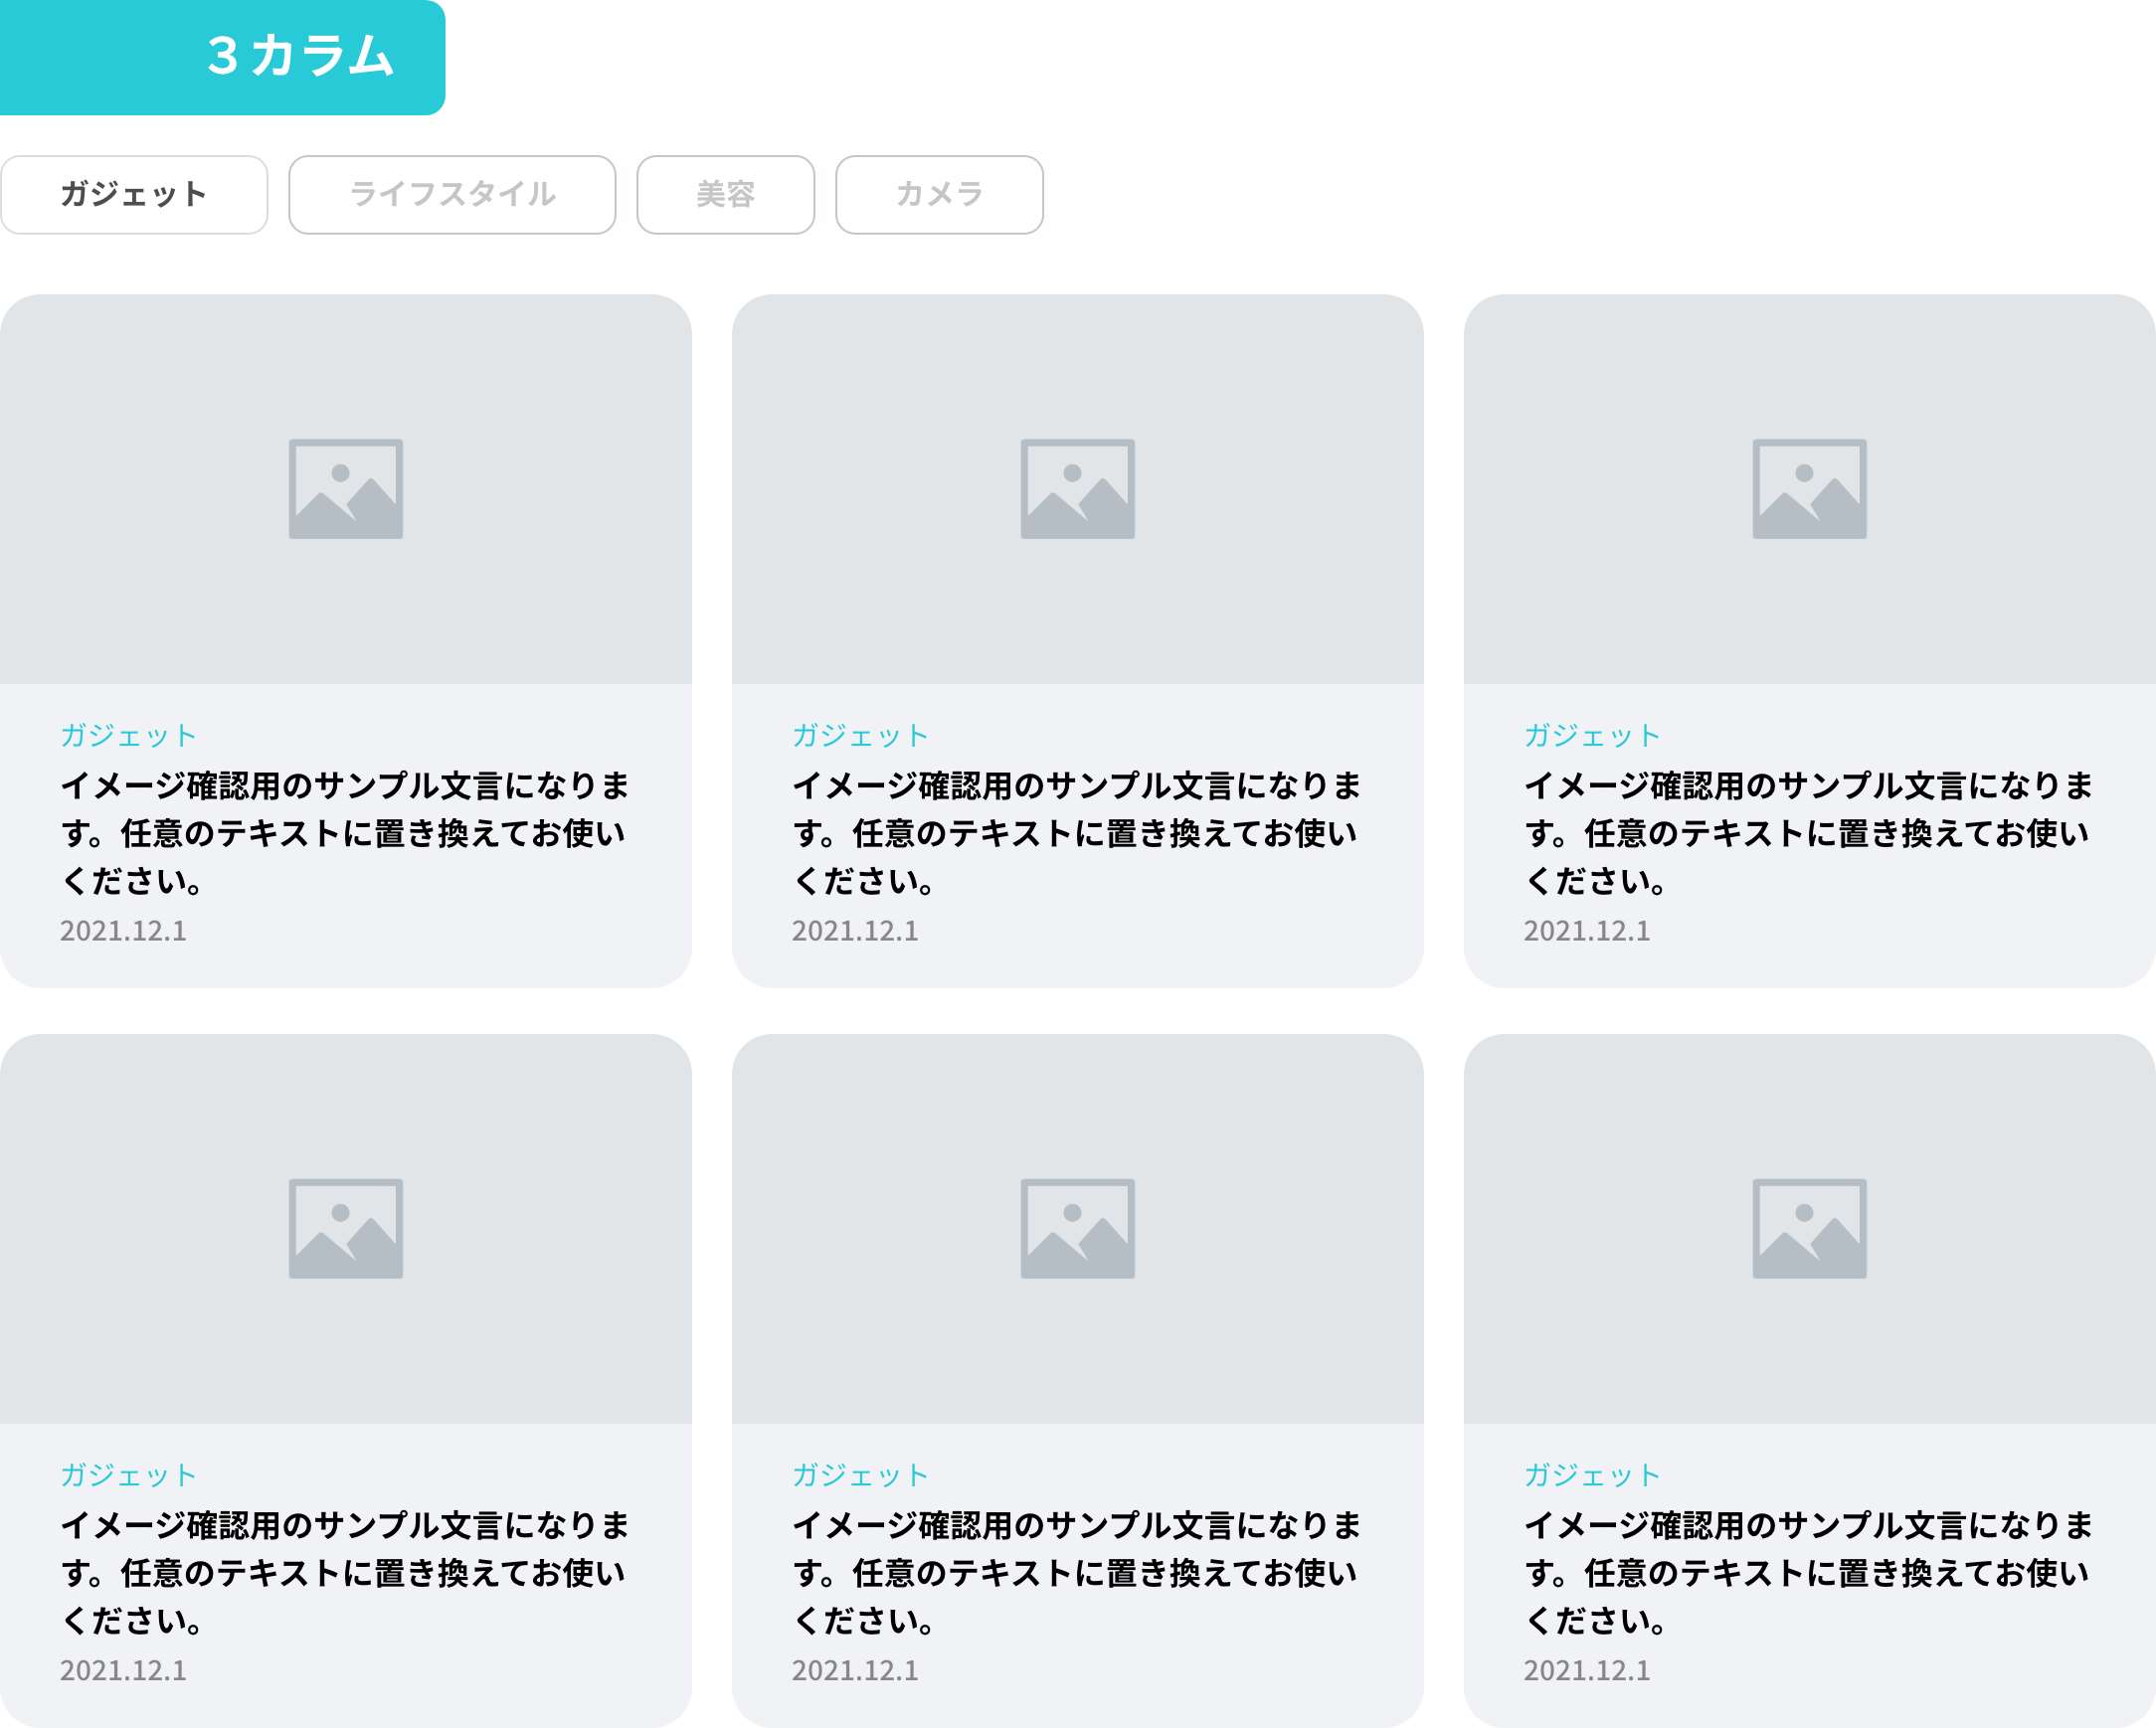Enable the 美容 filter
The height and width of the screenshot is (1728, 2156).
tap(725, 195)
